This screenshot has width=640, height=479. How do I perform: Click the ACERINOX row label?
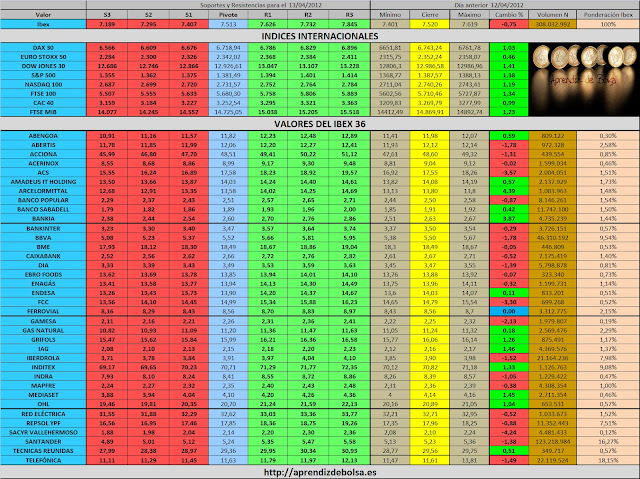[43, 163]
